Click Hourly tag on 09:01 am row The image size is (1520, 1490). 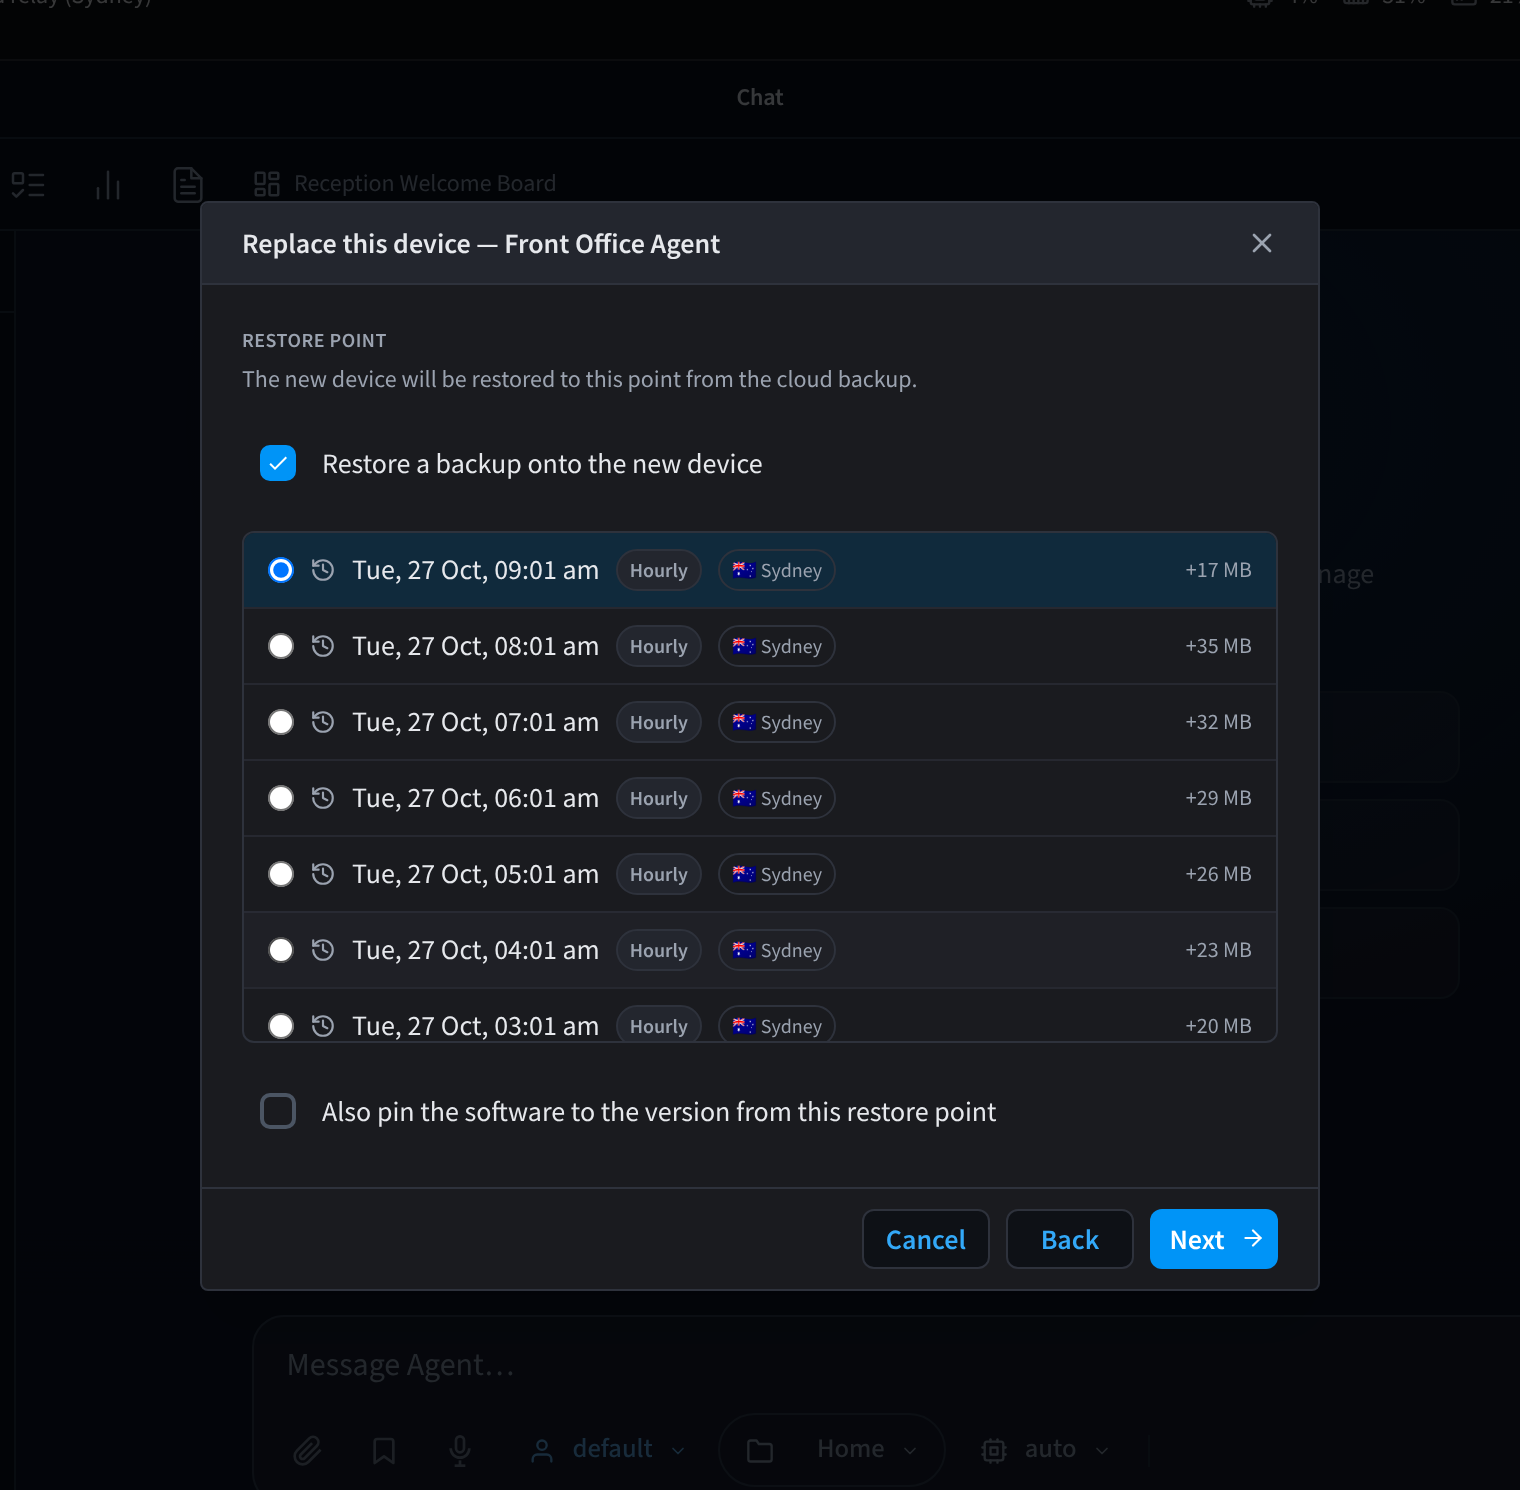[x=659, y=570]
